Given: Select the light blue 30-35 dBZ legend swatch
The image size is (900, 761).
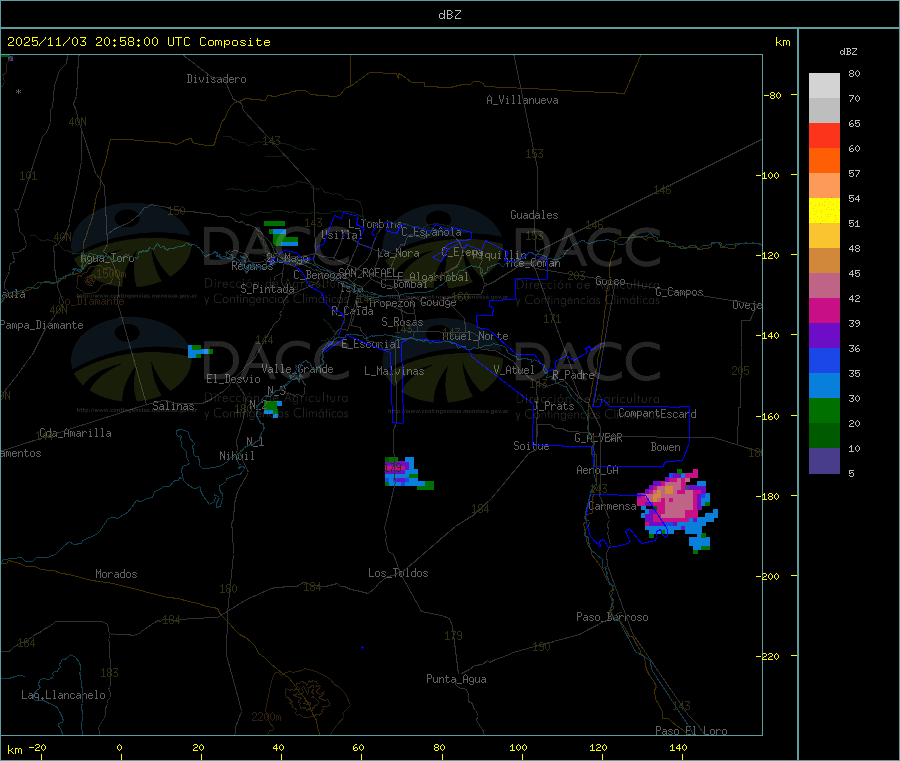Looking at the screenshot, I should 824,386.
